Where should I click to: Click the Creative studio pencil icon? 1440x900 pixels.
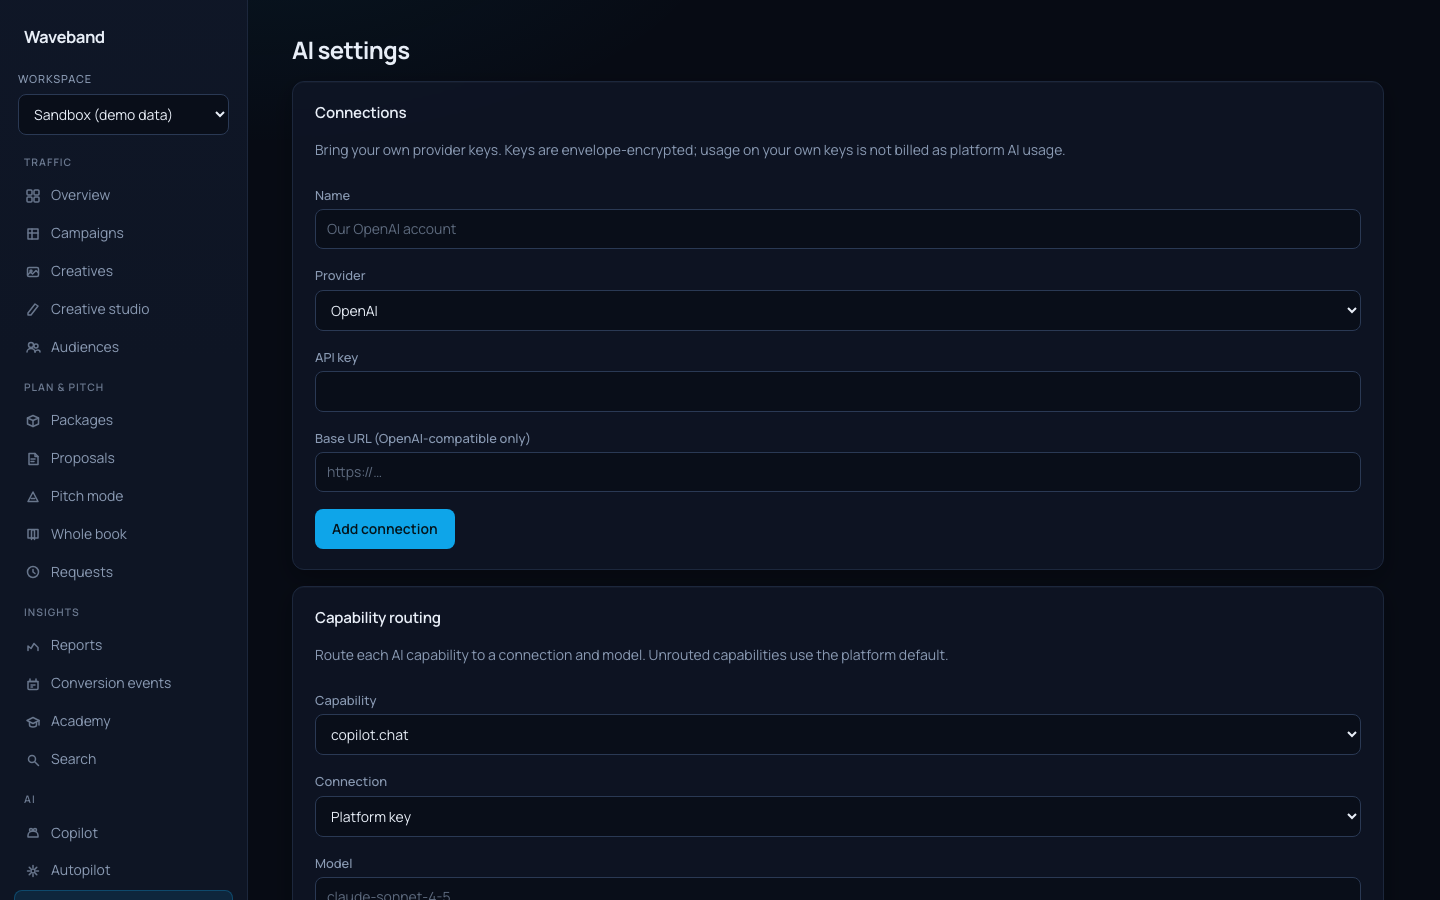pos(33,310)
